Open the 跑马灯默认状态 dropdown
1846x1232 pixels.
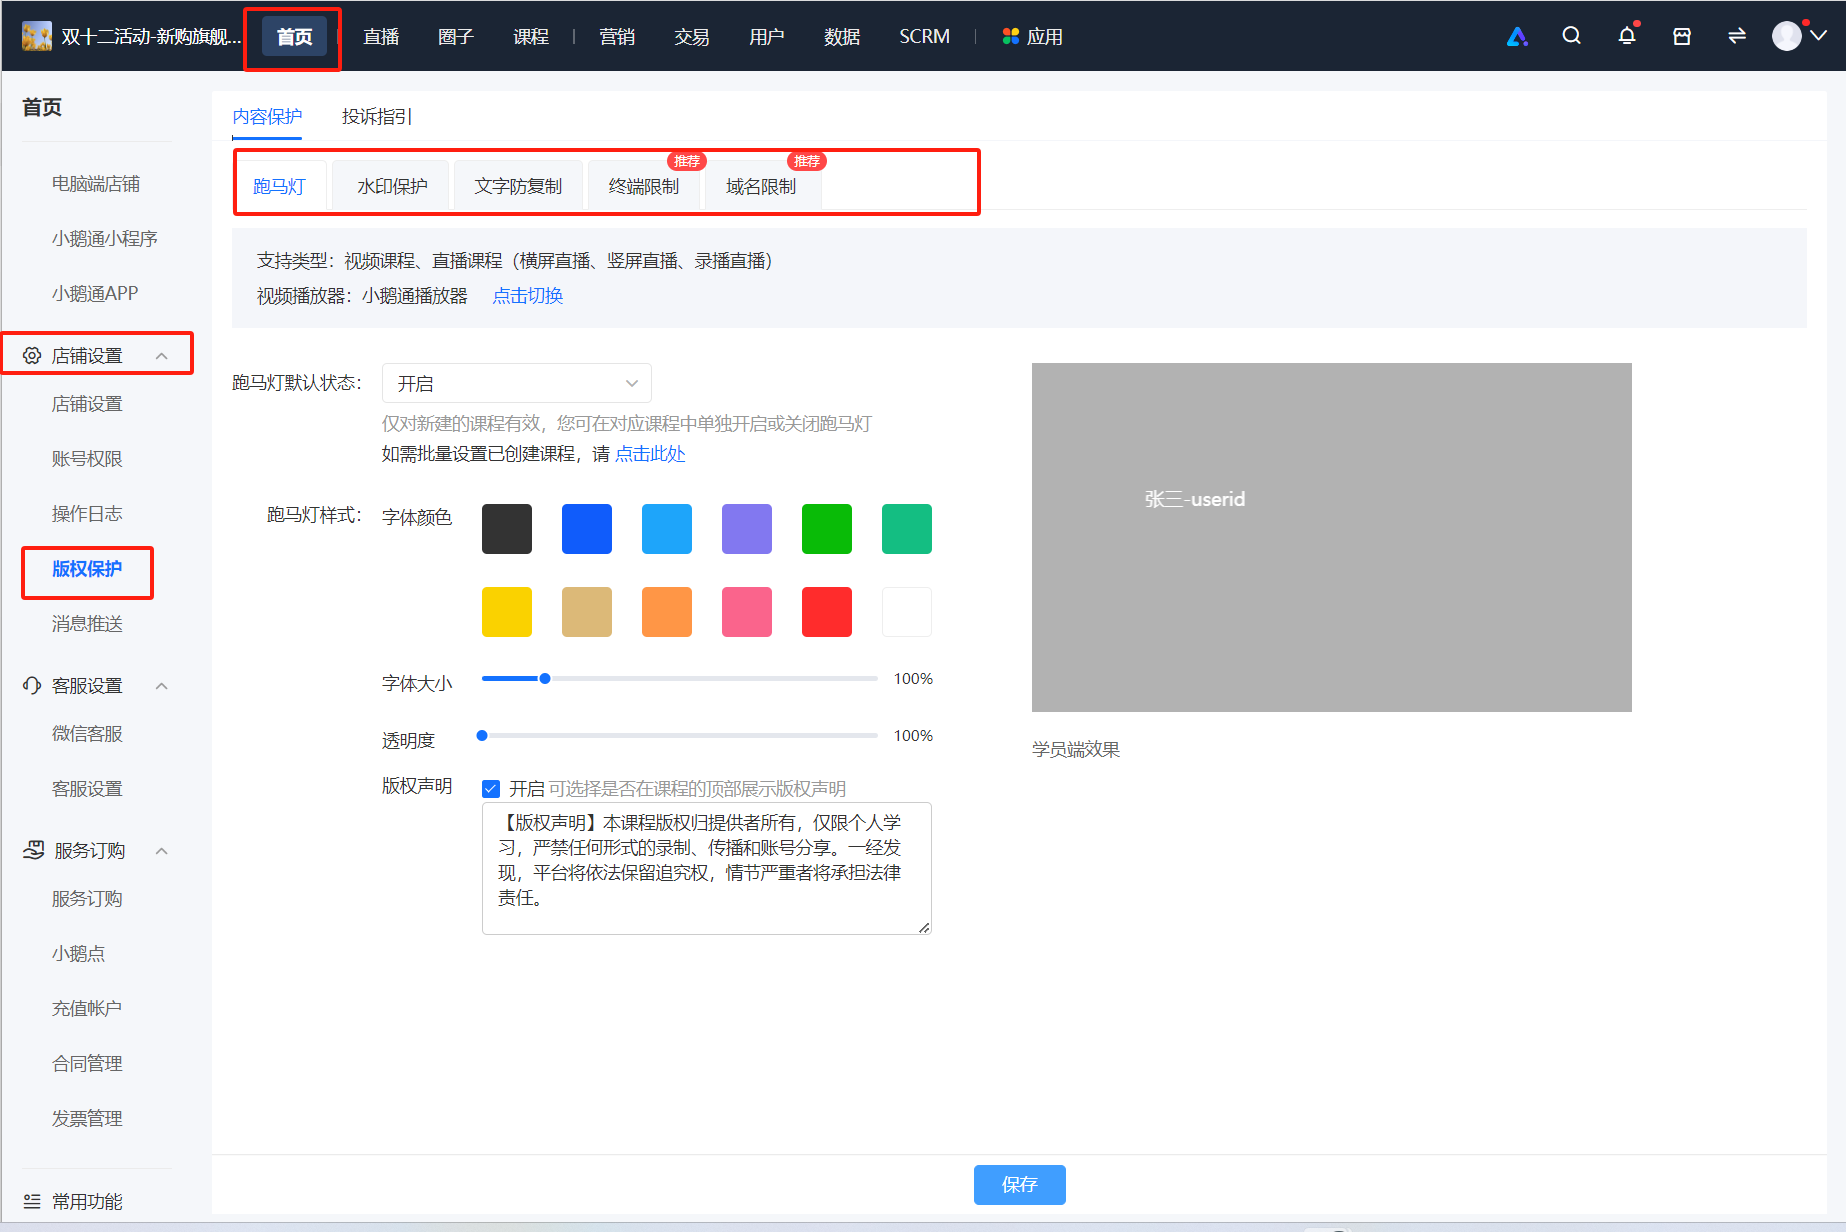(x=517, y=383)
